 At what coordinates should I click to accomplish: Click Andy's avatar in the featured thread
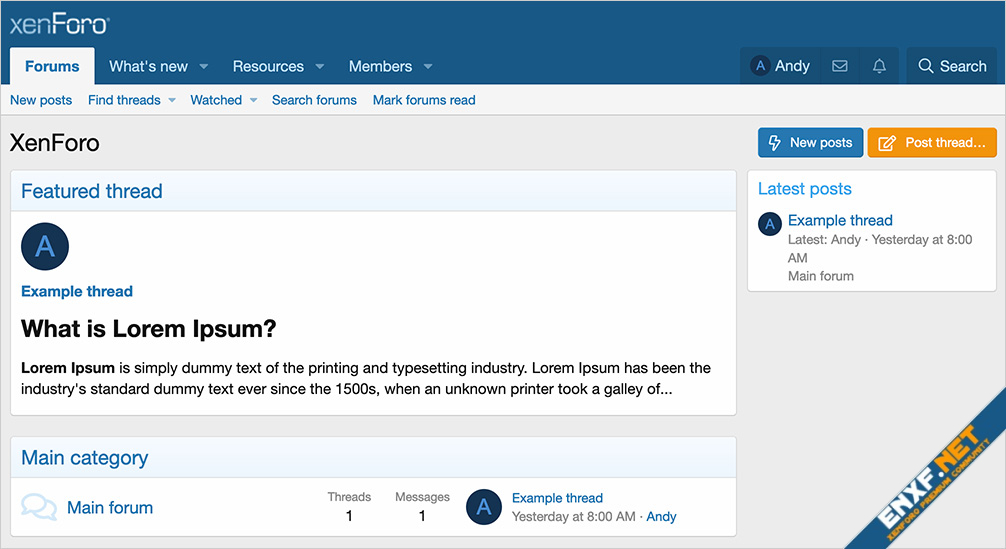click(x=45, y=246)
